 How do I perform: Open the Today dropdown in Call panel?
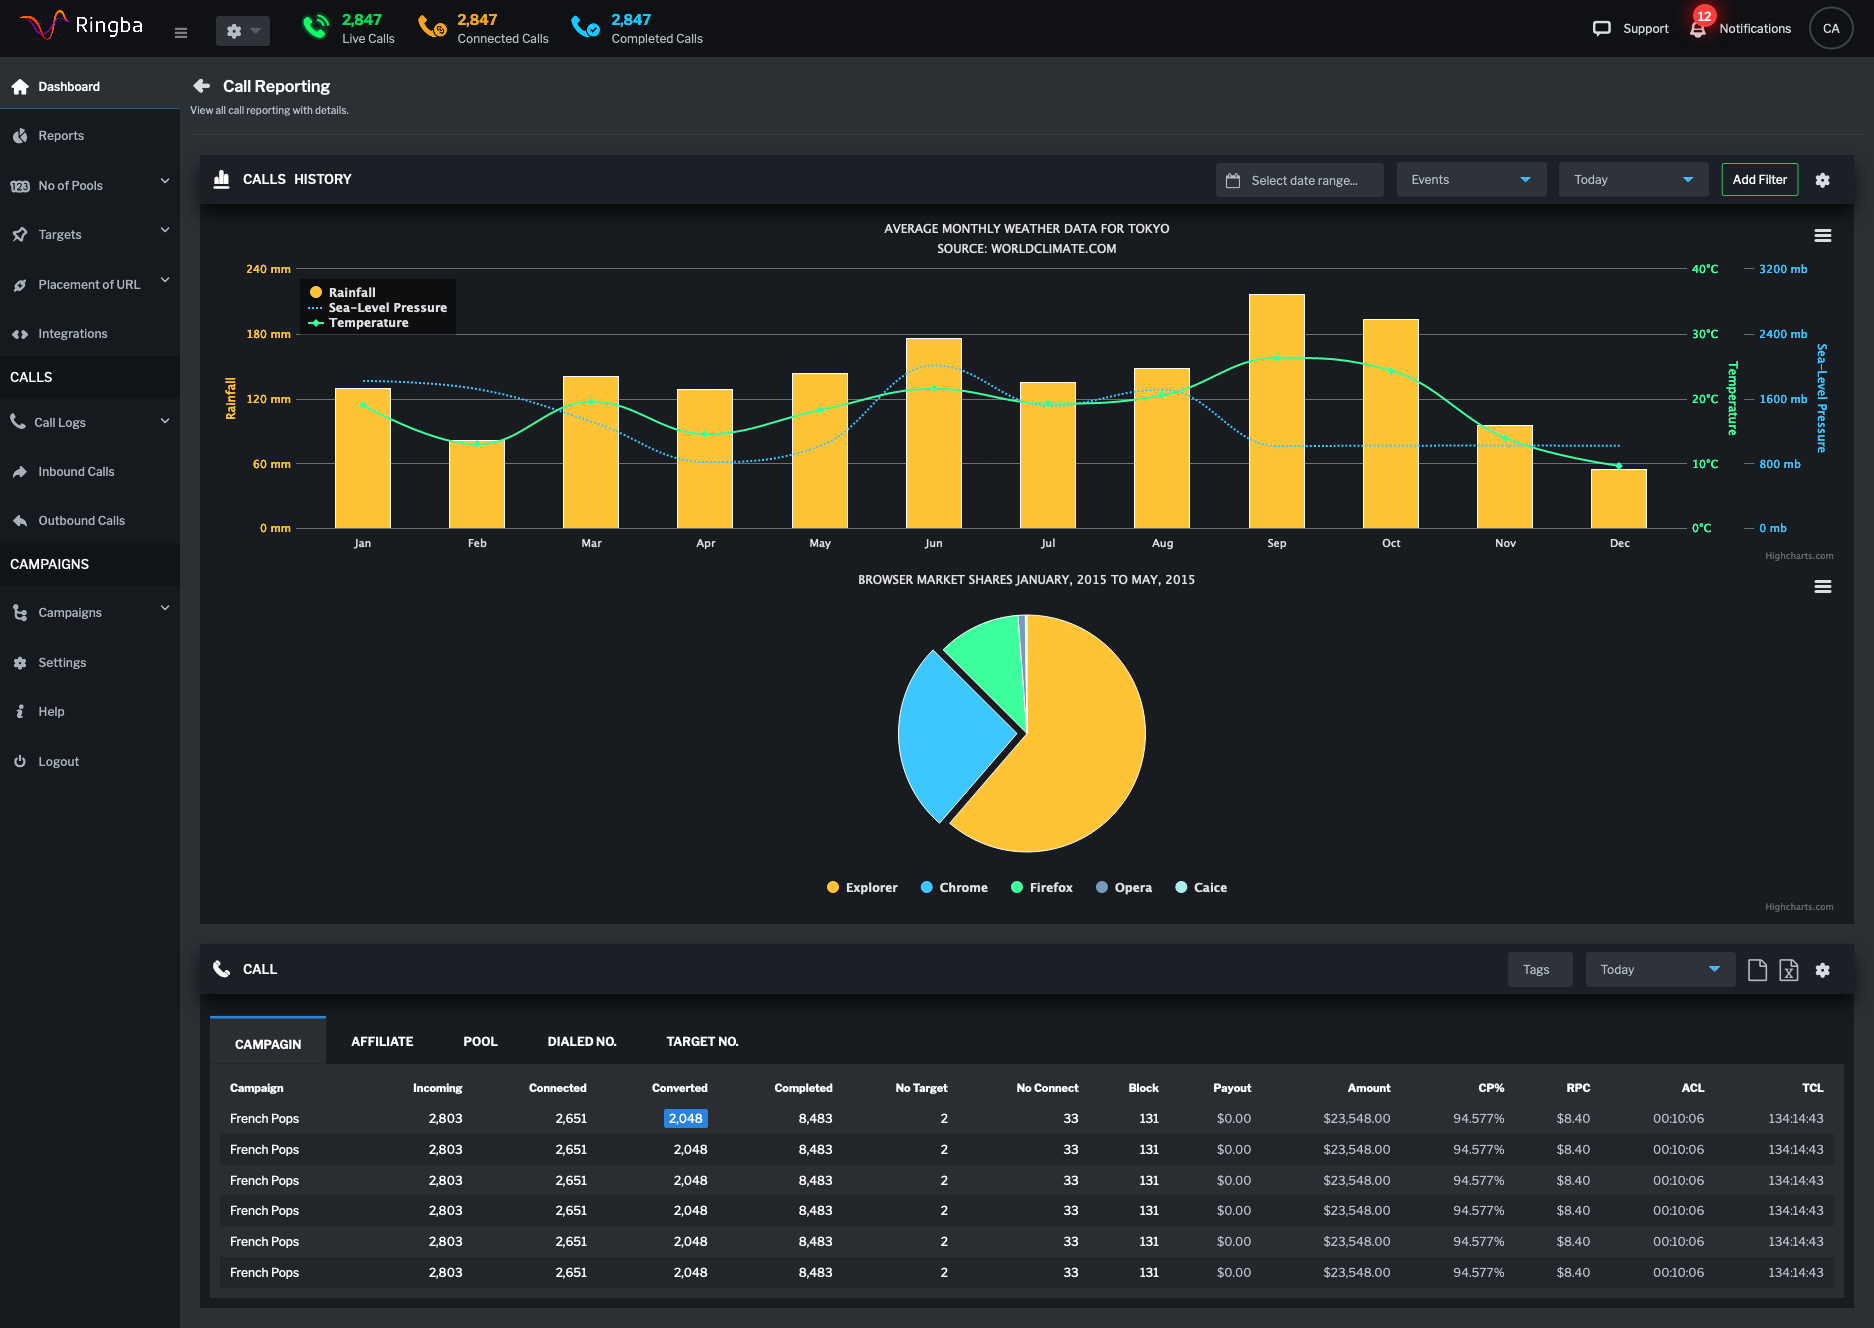1659,970
